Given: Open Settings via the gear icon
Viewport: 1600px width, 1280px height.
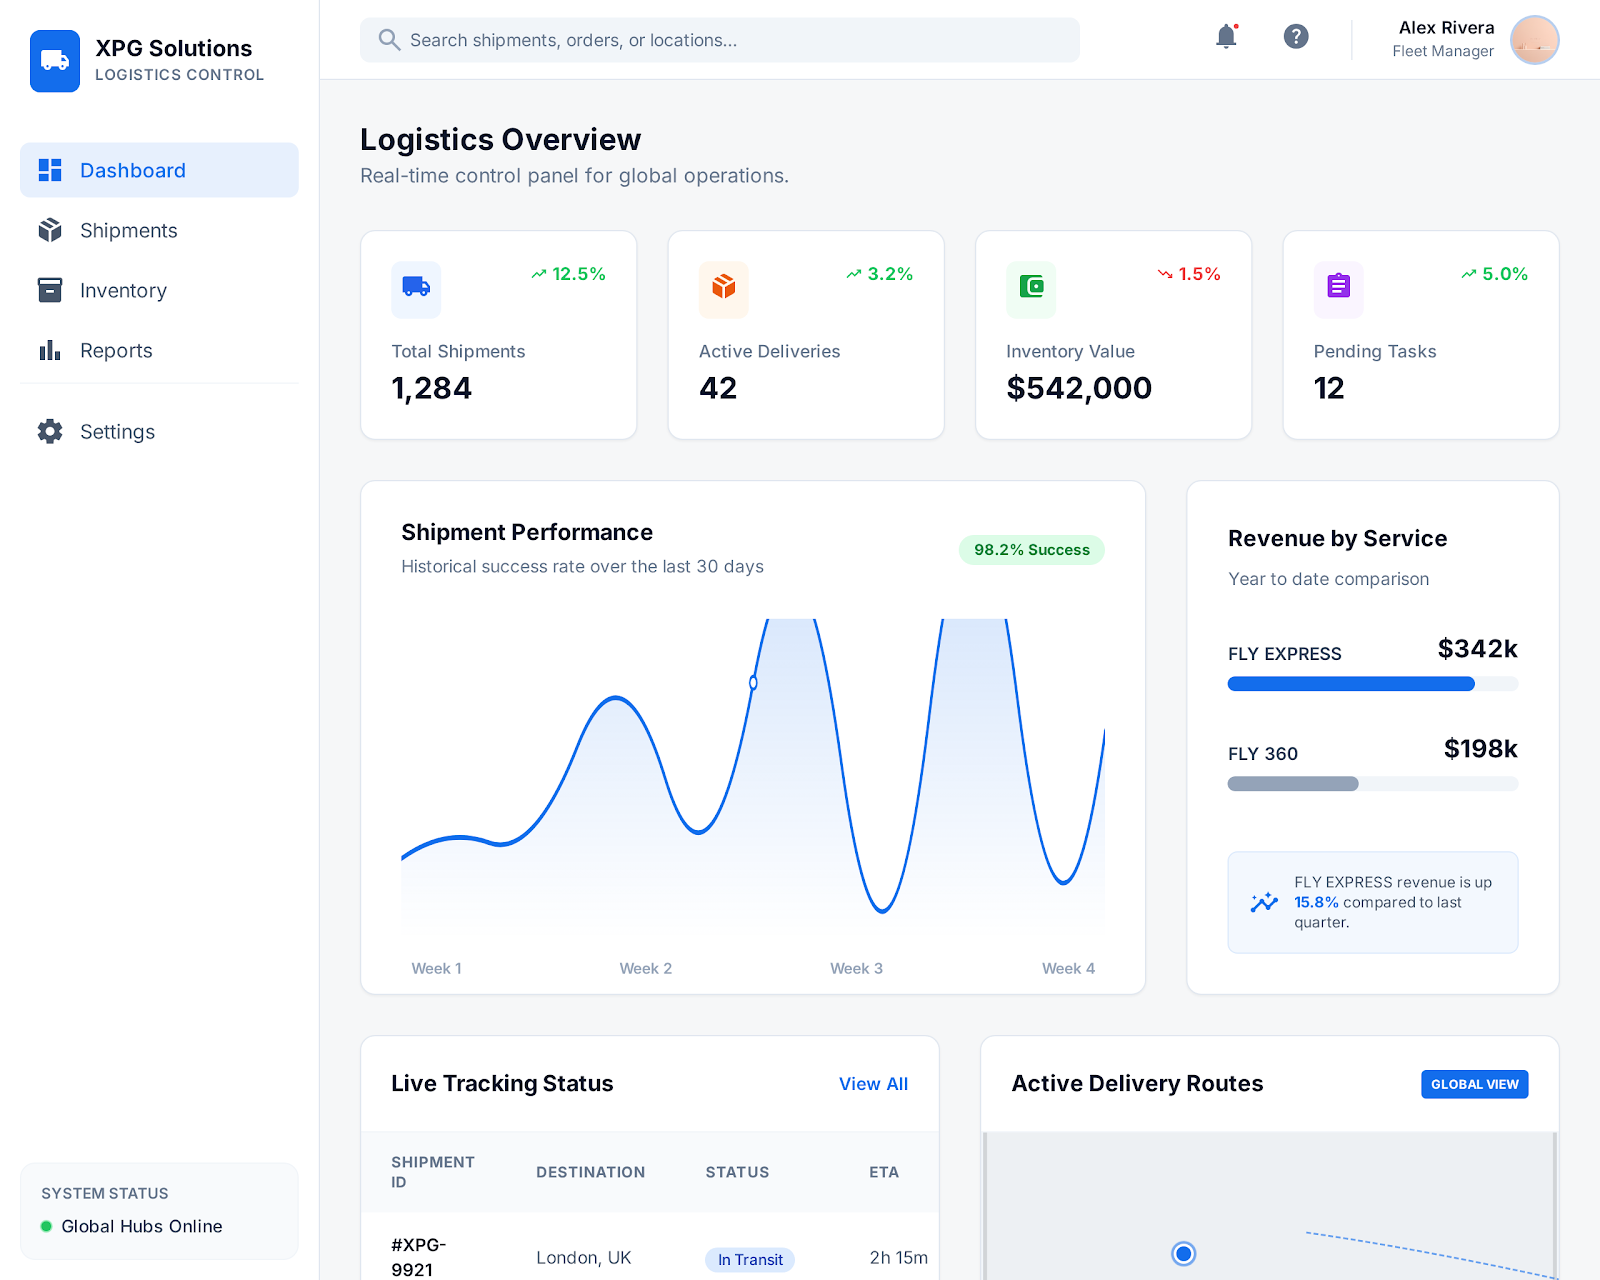Looking at the screenshot, I should point(50,431).
